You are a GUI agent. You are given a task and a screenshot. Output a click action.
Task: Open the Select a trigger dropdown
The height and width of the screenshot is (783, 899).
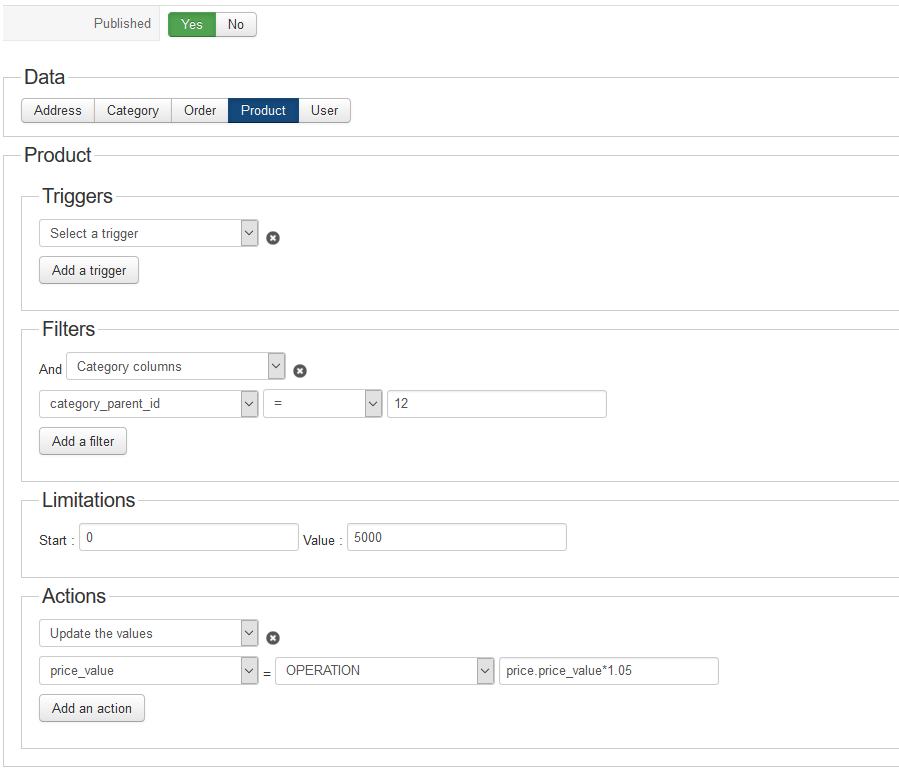(x=148, y=233)
